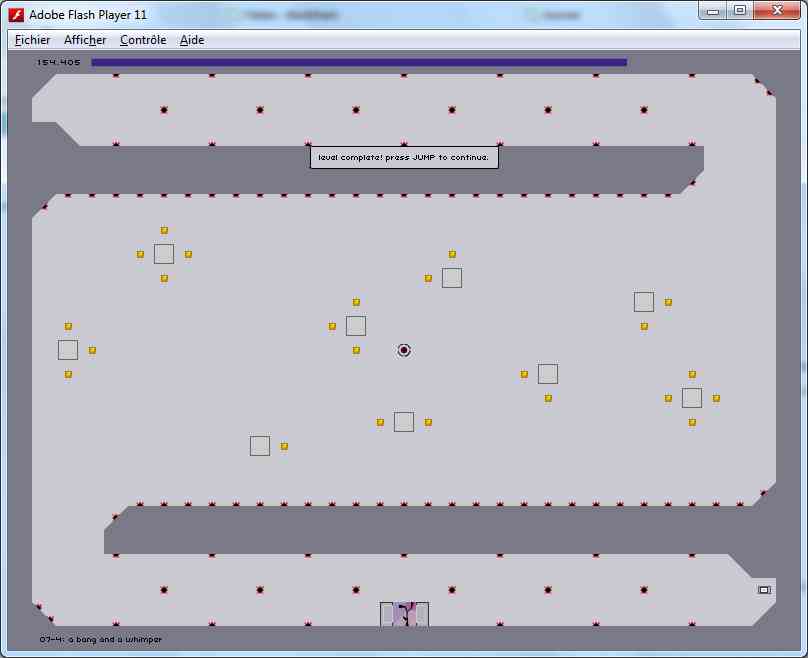The image size is (808, 658).
Task: Close the Adobe Flash Player window
Action: click(777, 11)
